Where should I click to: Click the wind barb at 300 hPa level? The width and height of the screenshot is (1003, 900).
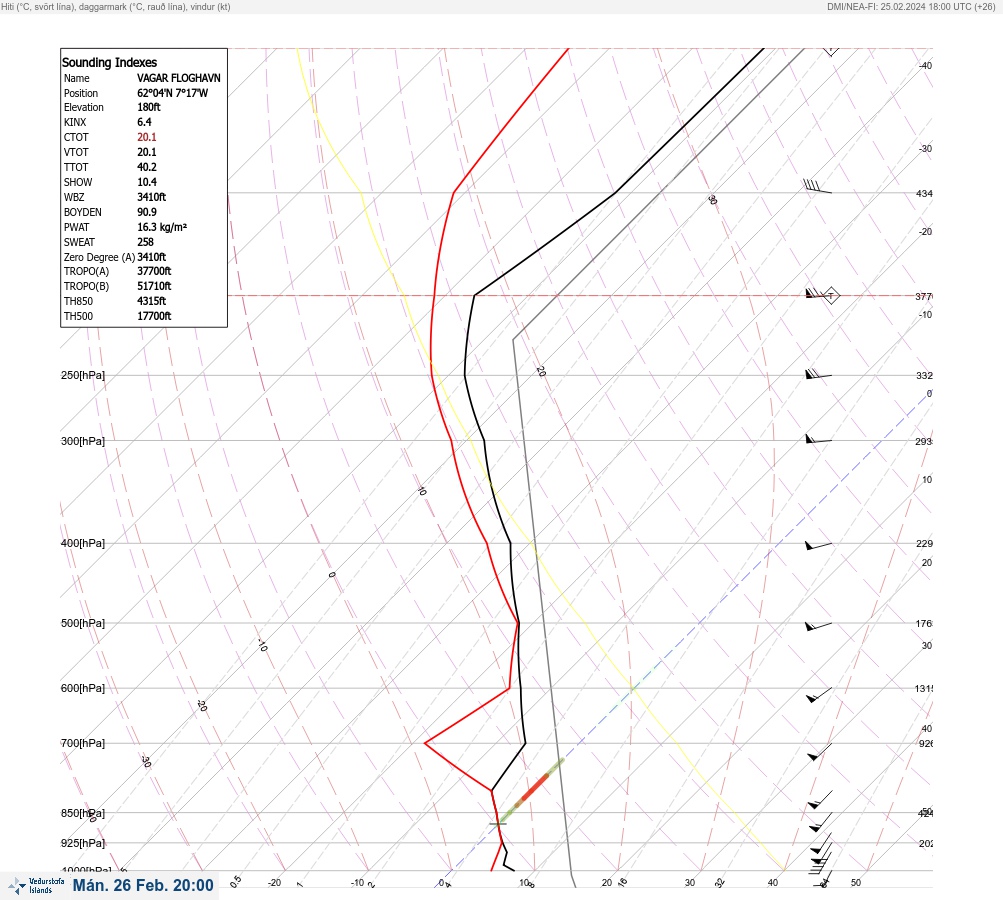coord(818,439)
